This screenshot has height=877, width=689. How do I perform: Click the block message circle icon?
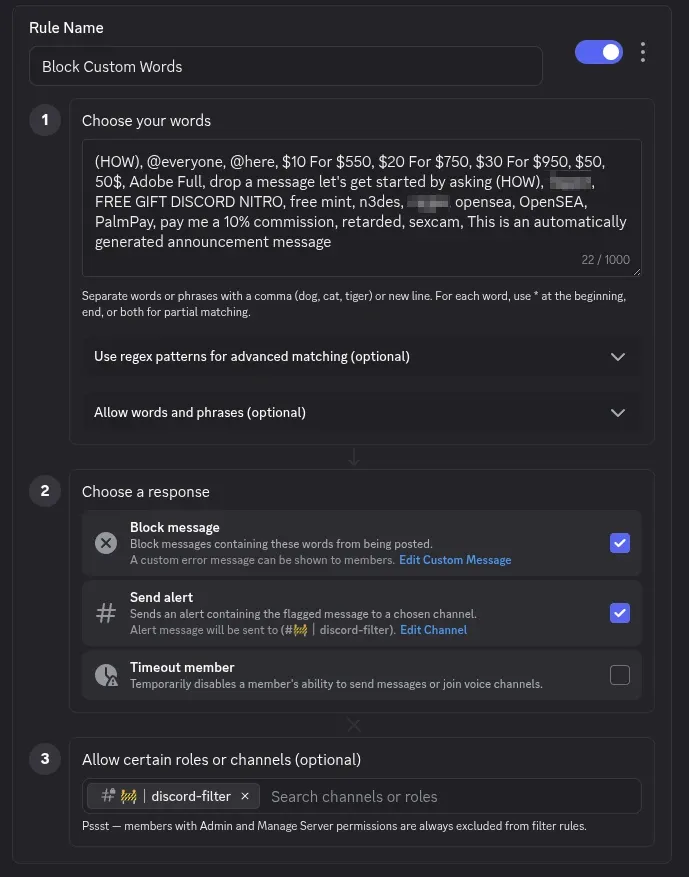click(106, 543)
